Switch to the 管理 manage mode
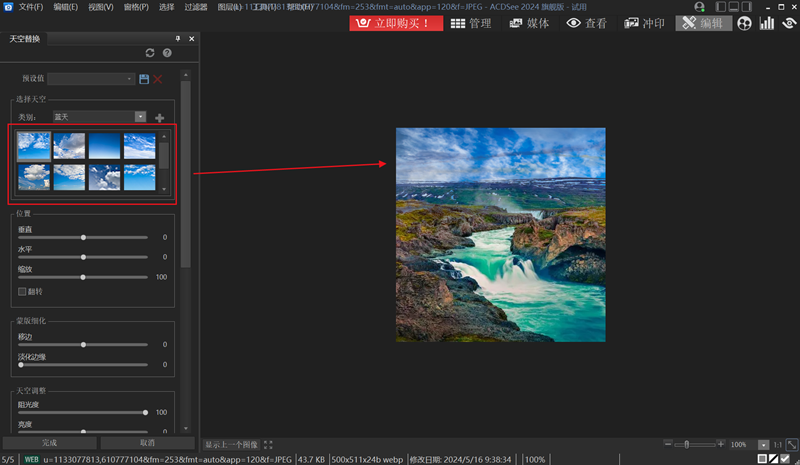 coord(470,23)
